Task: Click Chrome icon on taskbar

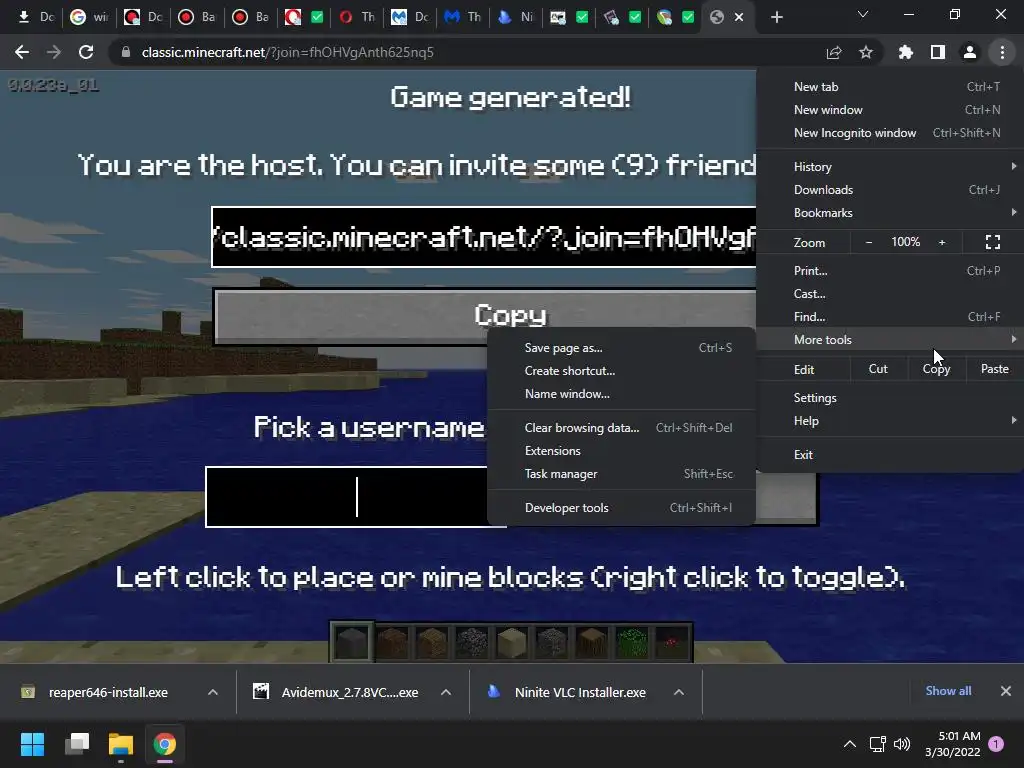Action: (x=165, y=744)
